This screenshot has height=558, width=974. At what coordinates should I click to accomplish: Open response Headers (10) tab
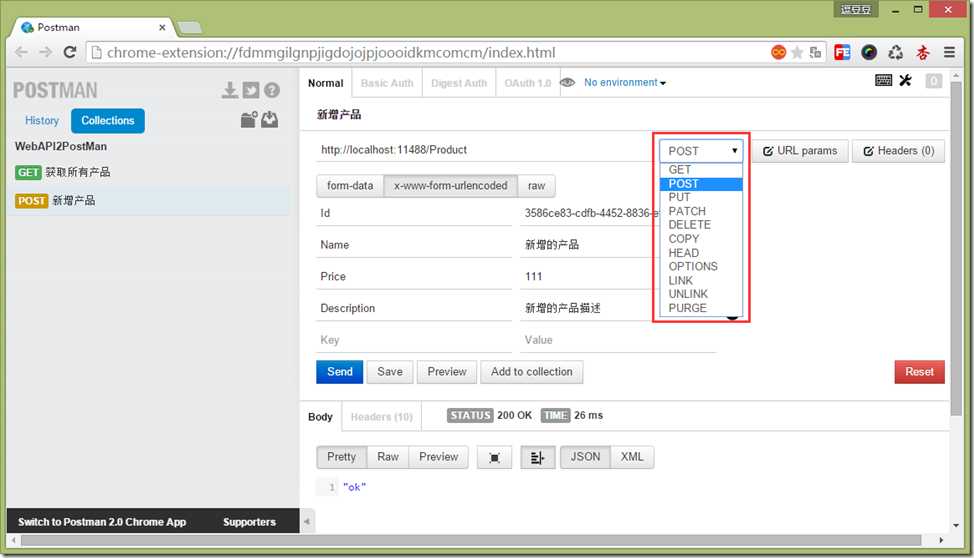point(381,417)
